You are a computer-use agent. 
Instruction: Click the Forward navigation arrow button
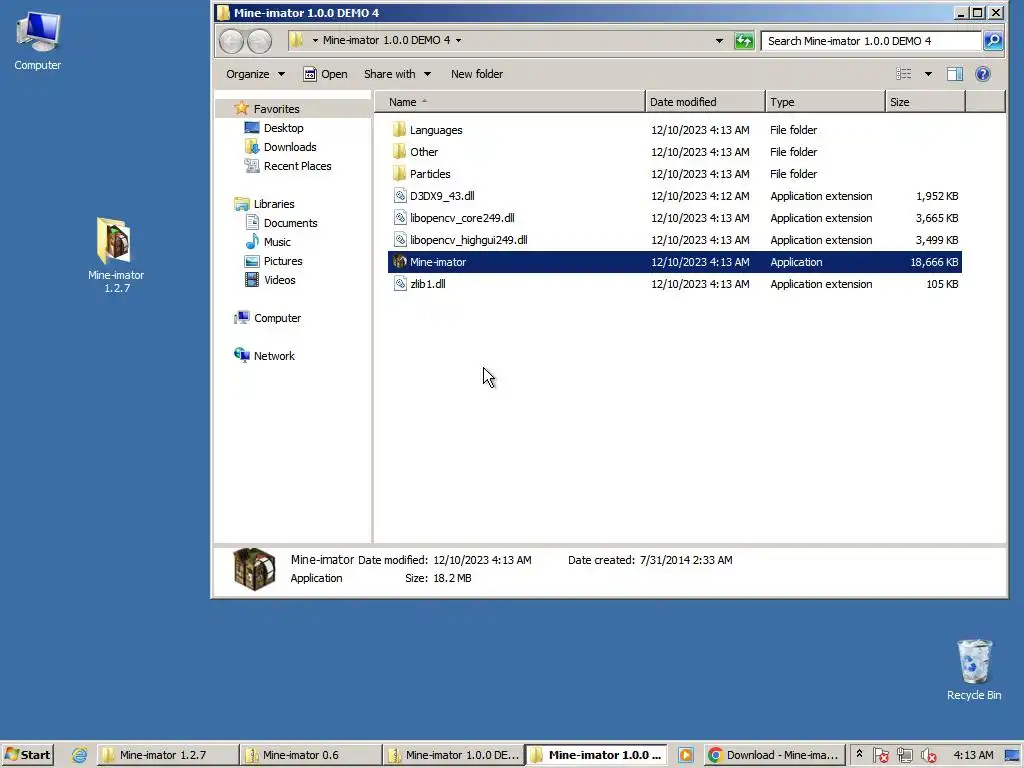coord(259,41)
